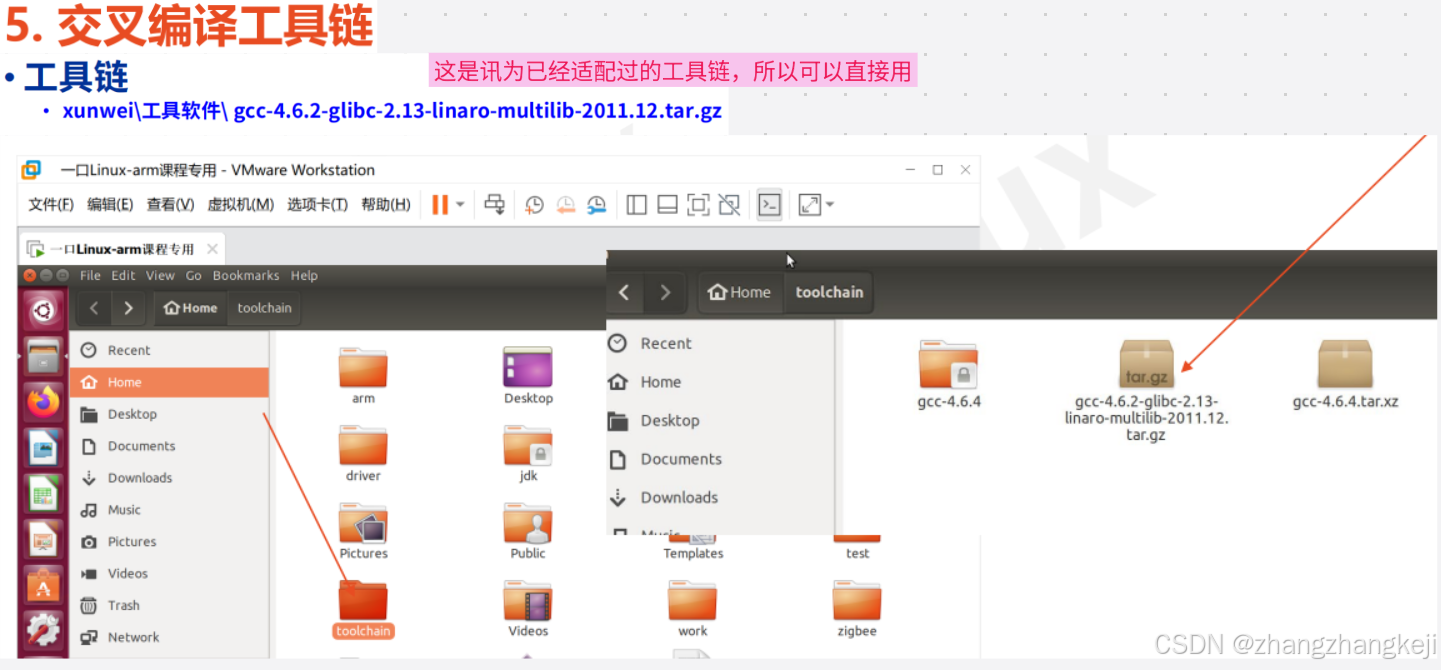Select Downloads in the enlarged view sidebar
Screen dimensions: 1441x670
(720, 497)
